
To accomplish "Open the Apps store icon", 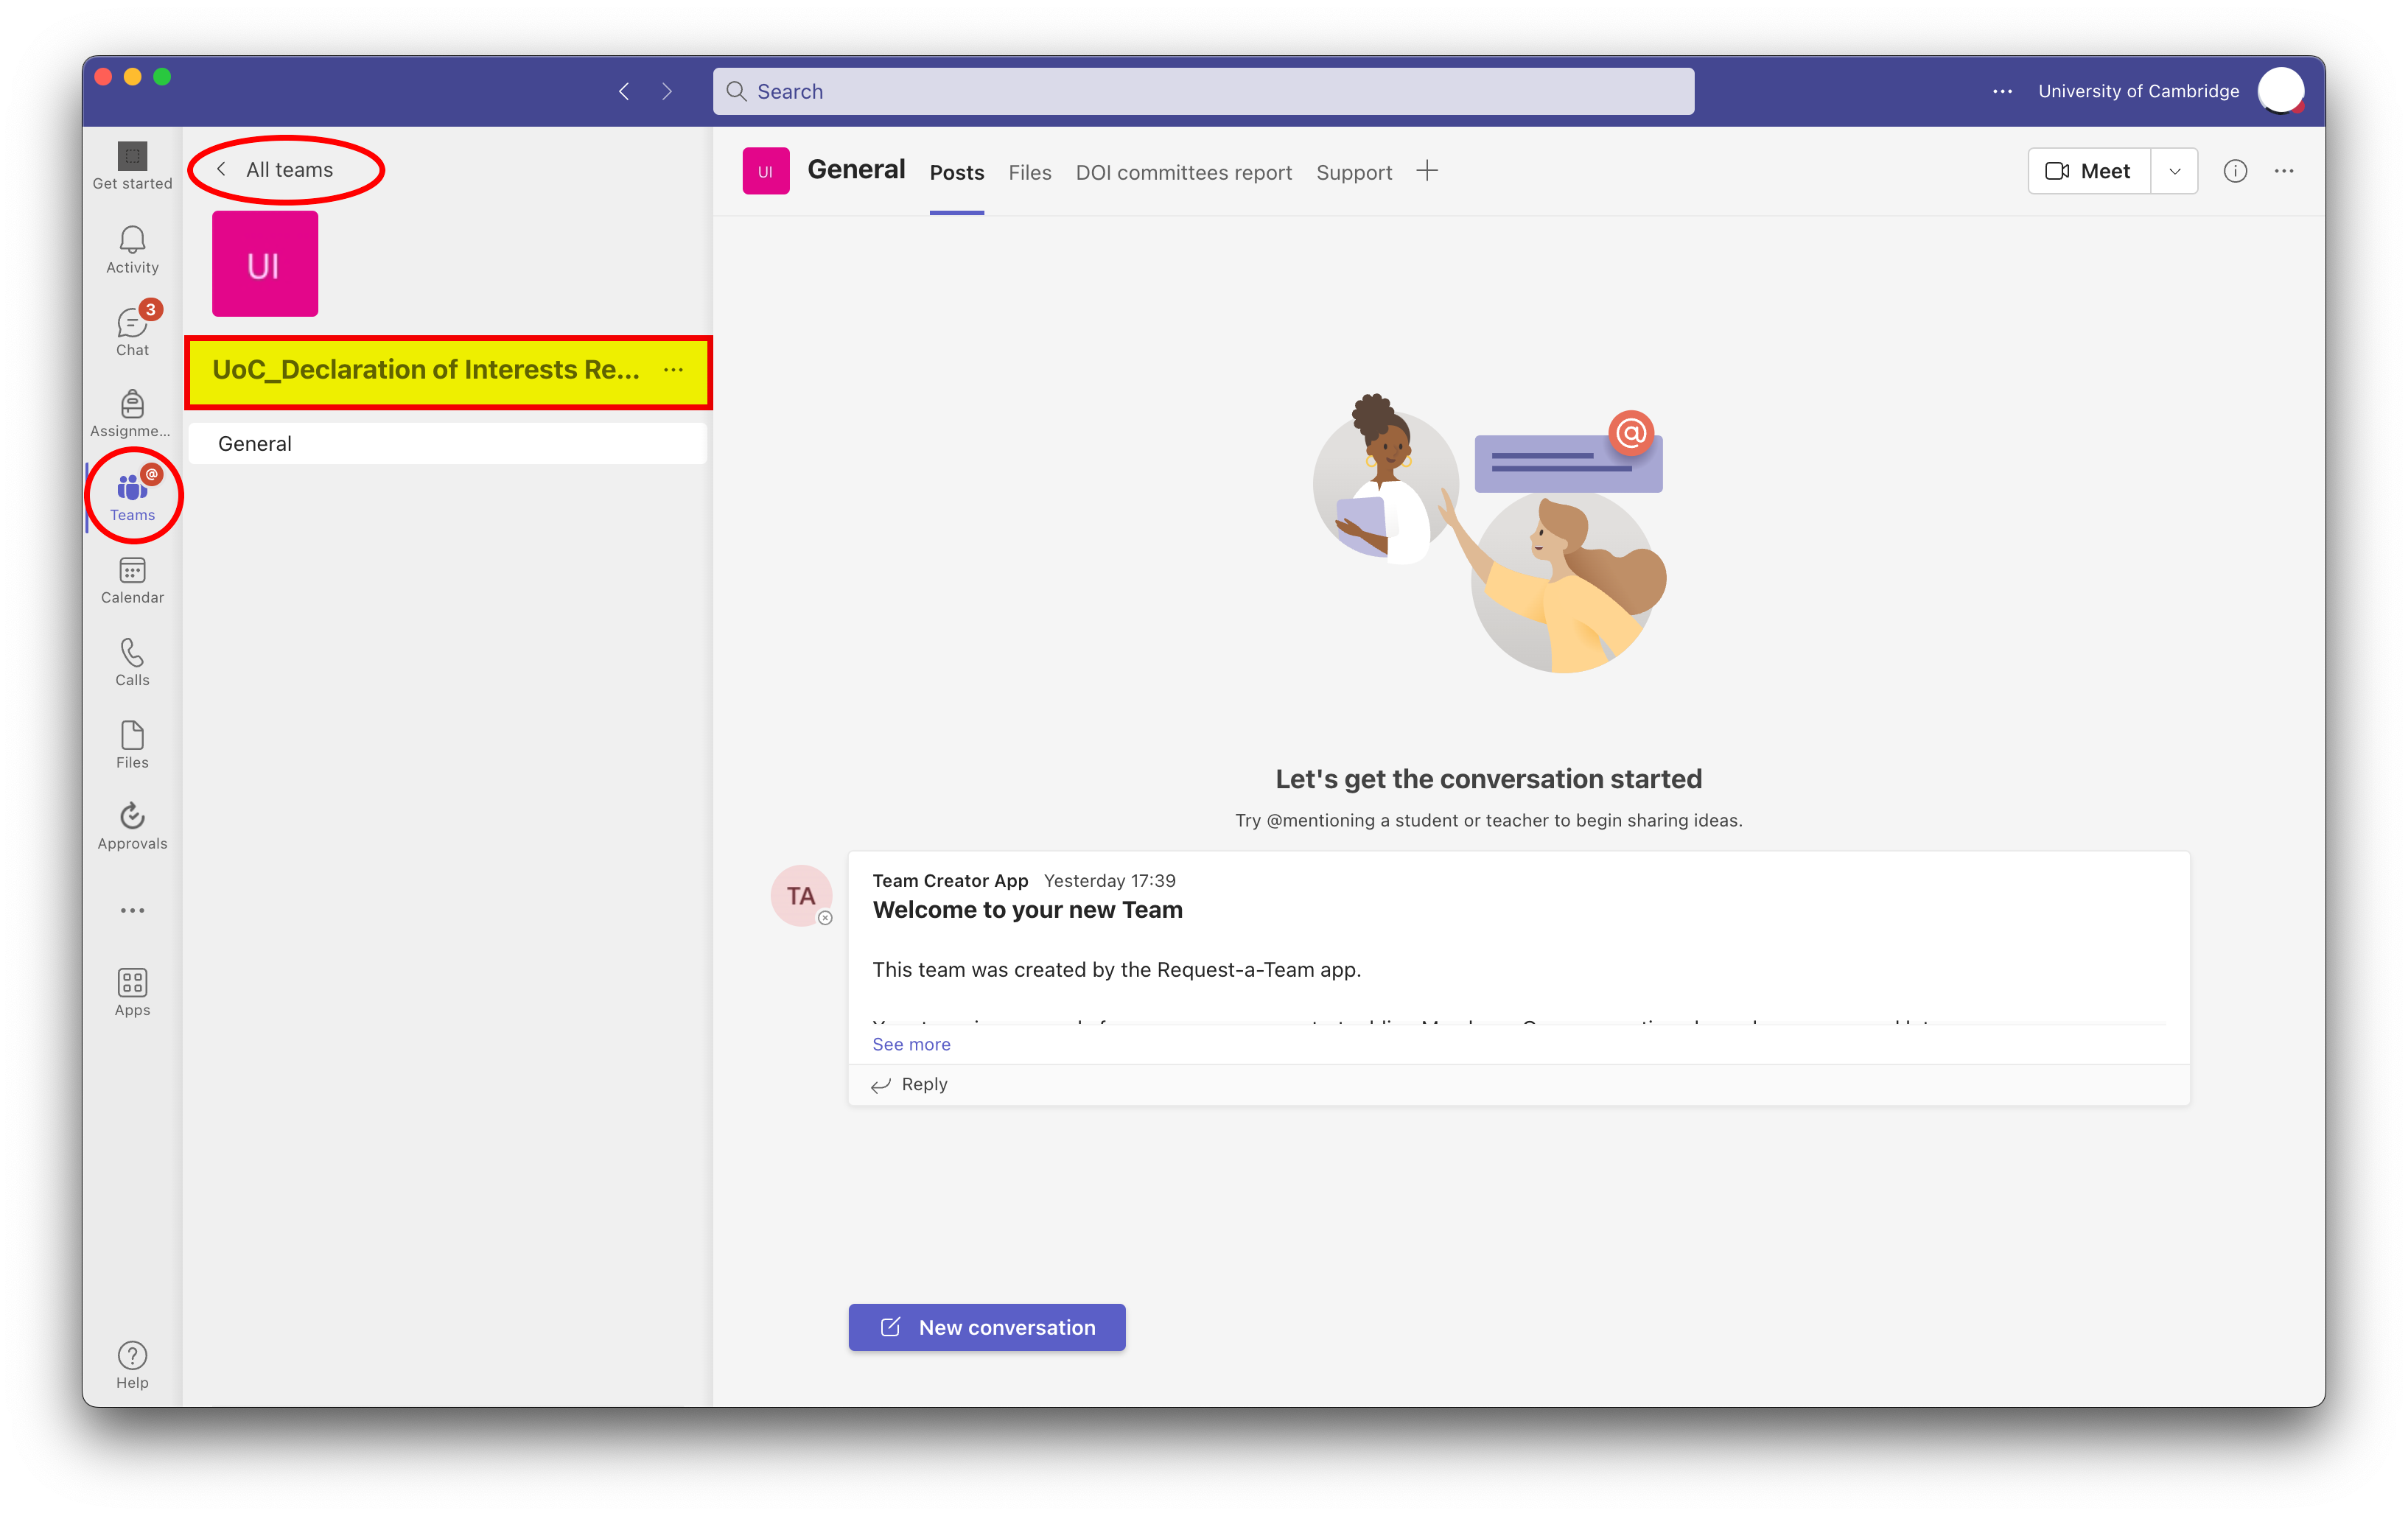I will click(132, 993).
